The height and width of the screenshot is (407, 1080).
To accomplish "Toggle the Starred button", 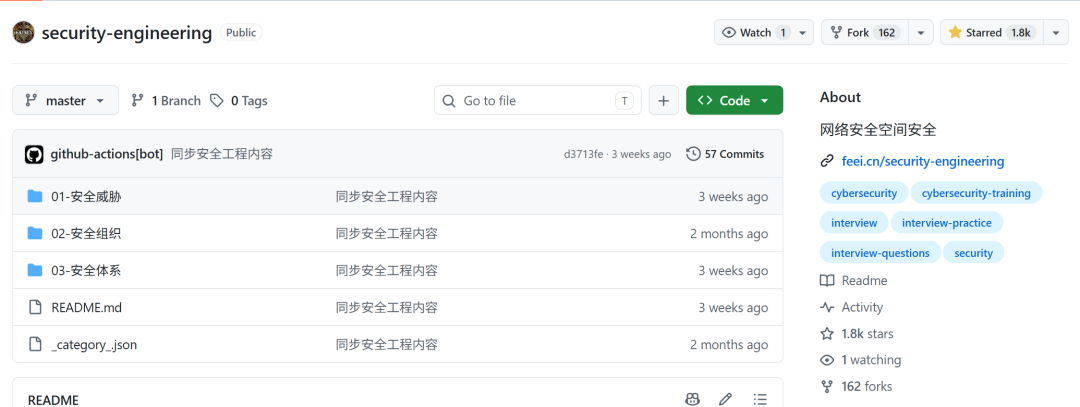I will pyautogui.click(x=992, y=32).
